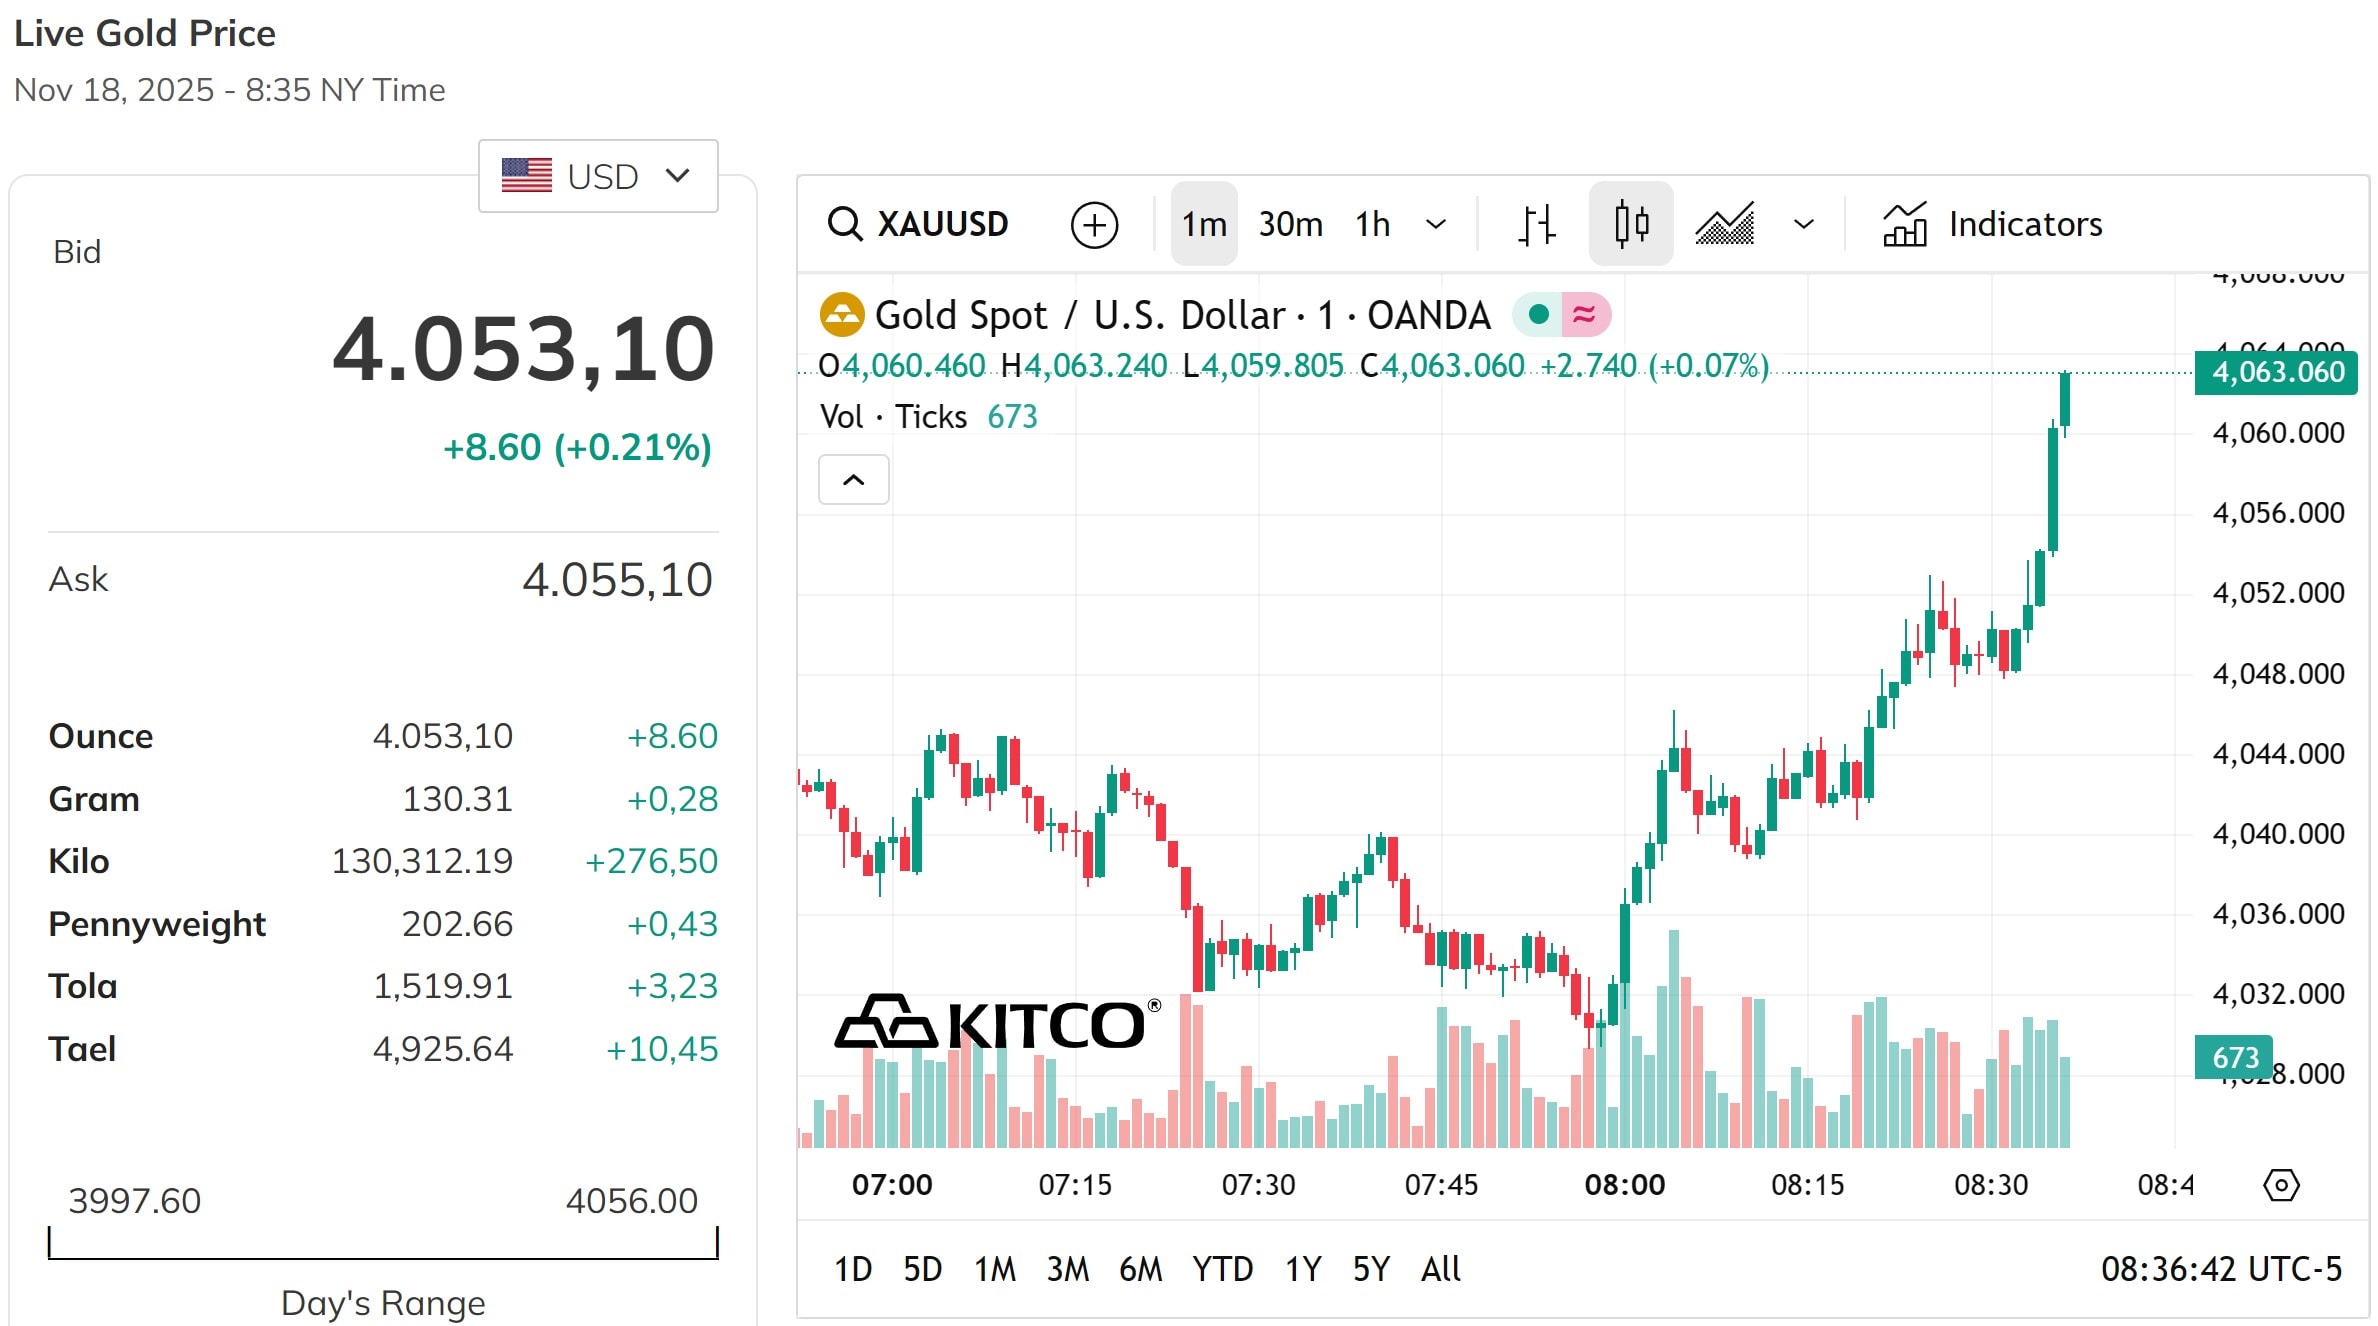Image resolution: width=2378 pixels, height=1326 pixels.
Task: Open the USD currency dropdown
Action: tap(597, 176)
